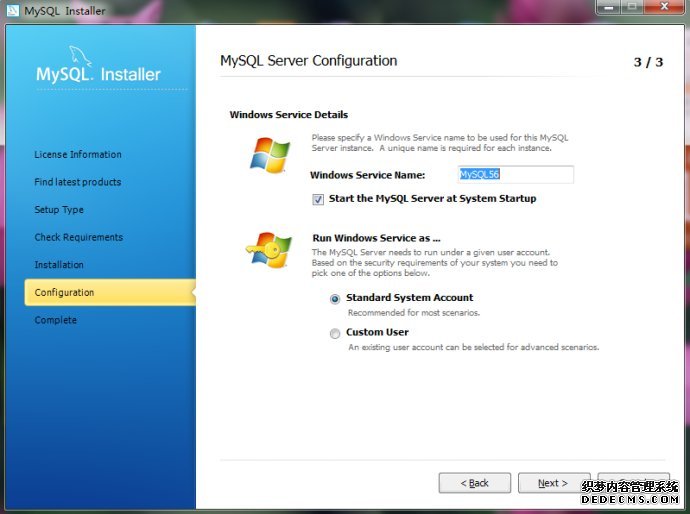Click the Complete step in the sidebar
The height and width of the screenshot is (514, 690).
pyautogui.click(x=55, y=320)
